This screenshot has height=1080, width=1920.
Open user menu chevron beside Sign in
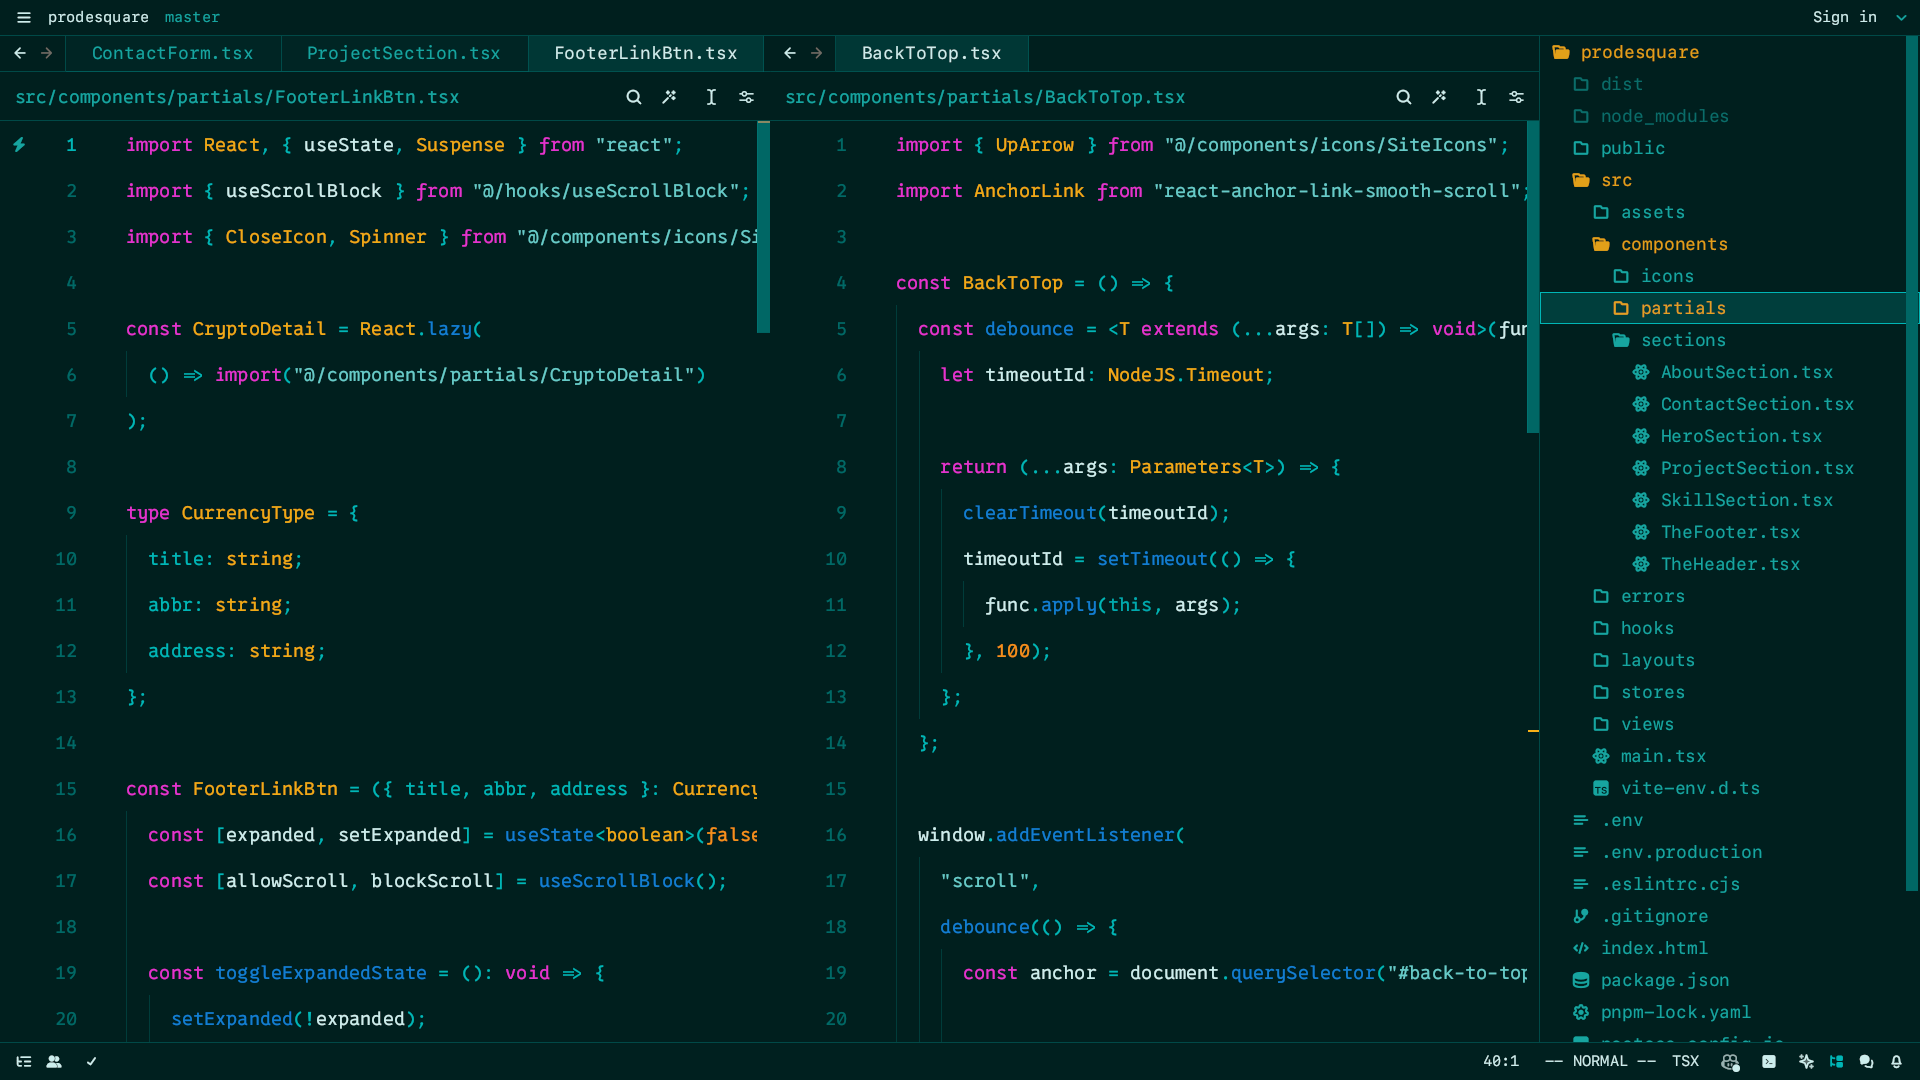coord(1901,17)
